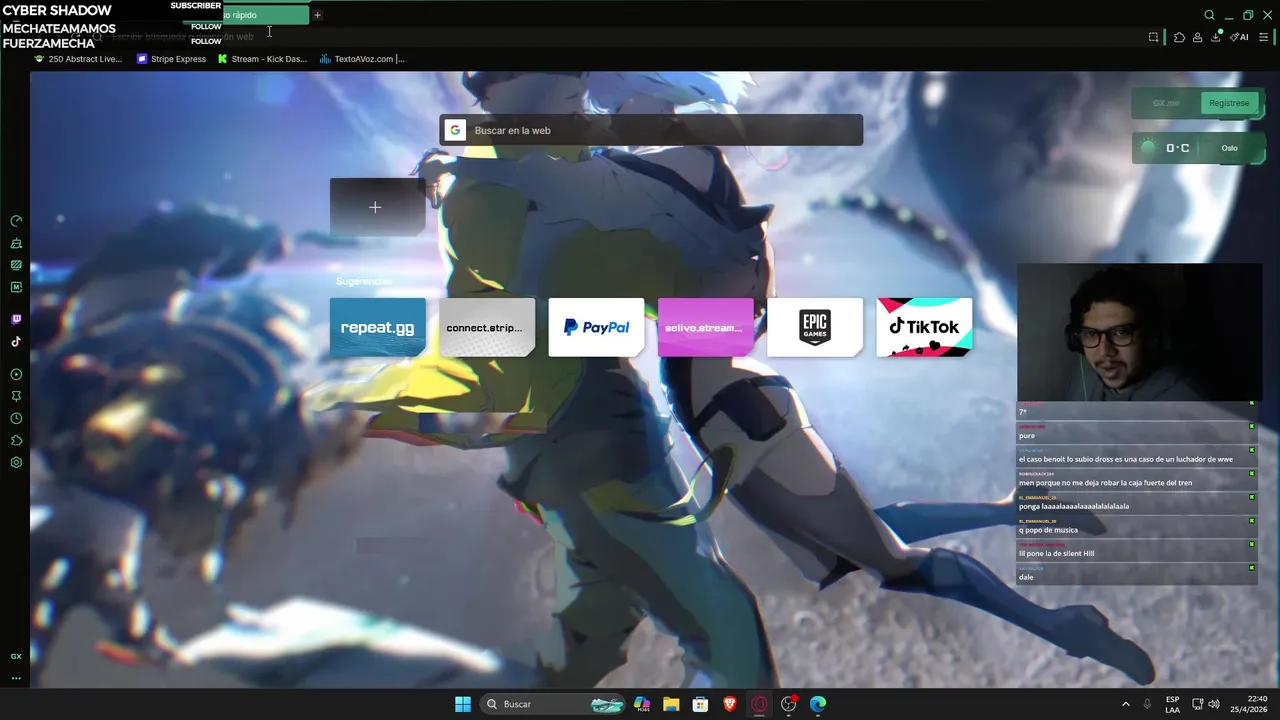
Task: Click the Google logo in search box
Action: [455, 130]
